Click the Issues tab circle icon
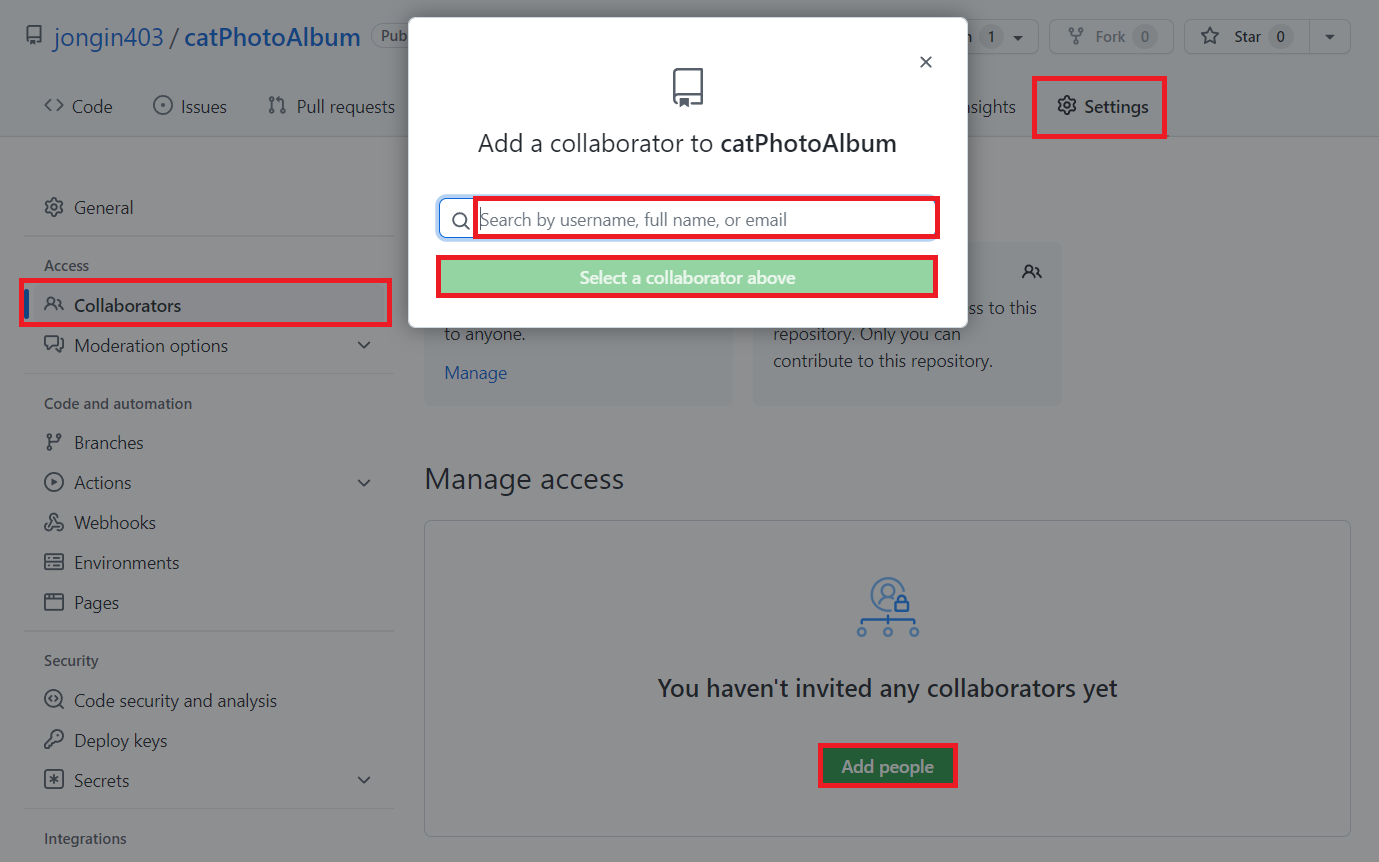This screenshot has height=862, width=1379. 163,106
